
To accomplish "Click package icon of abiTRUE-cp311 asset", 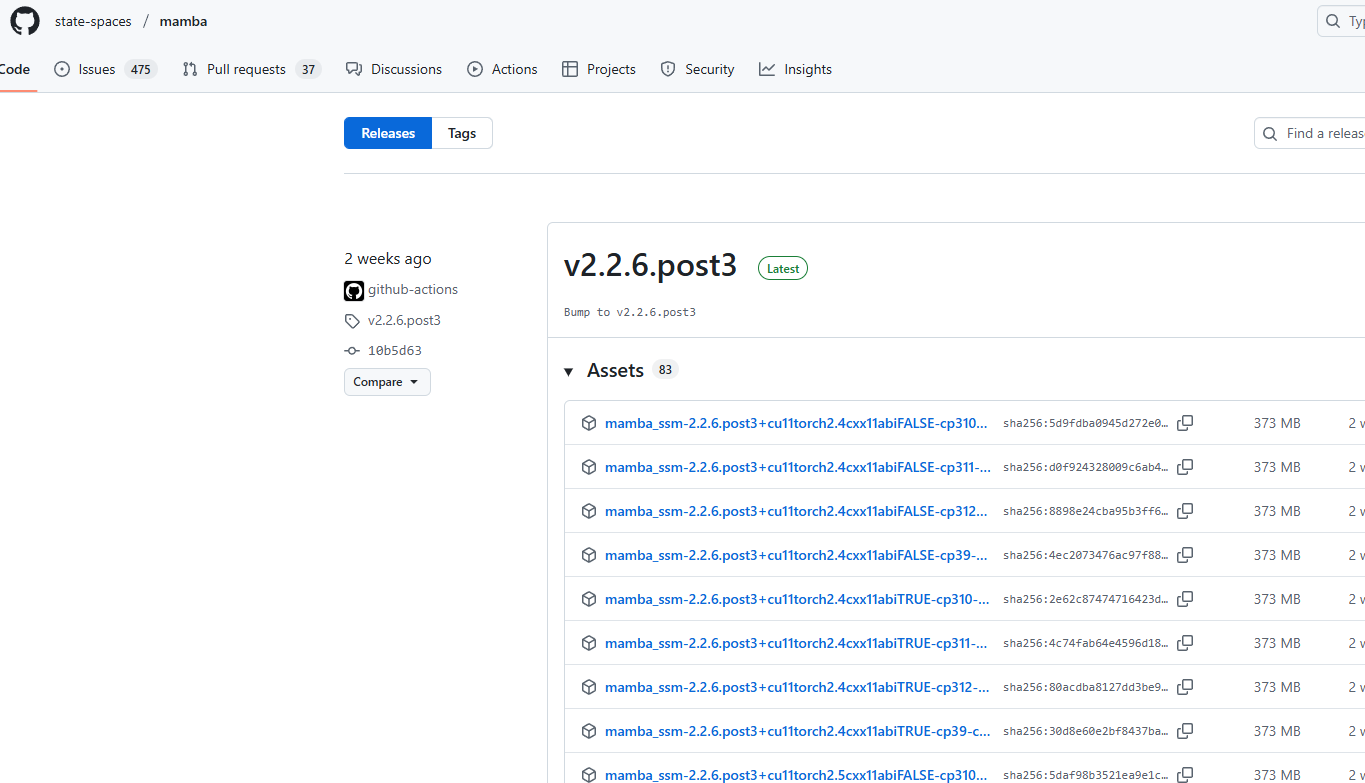I will (589, 643).
